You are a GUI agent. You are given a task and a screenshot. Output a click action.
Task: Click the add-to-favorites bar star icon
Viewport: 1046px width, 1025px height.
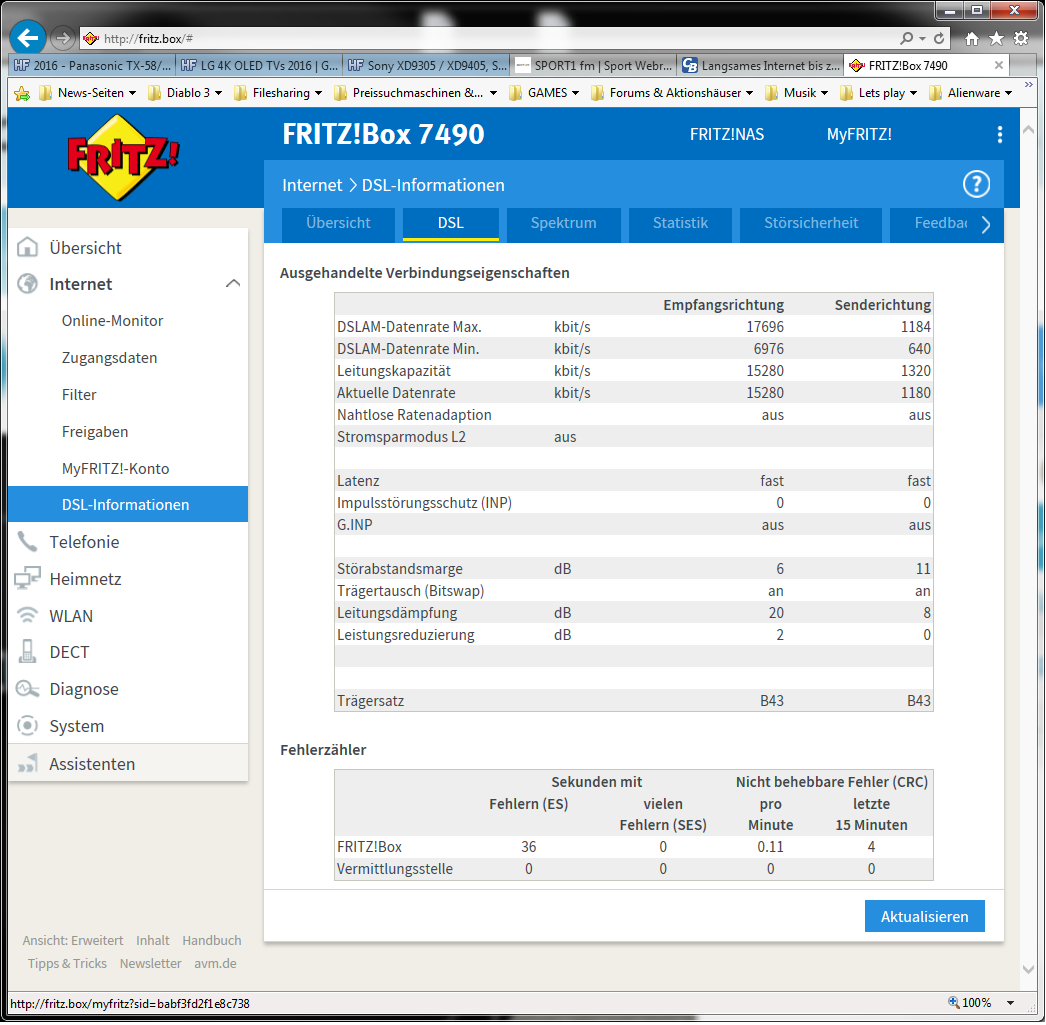[22, 93]
